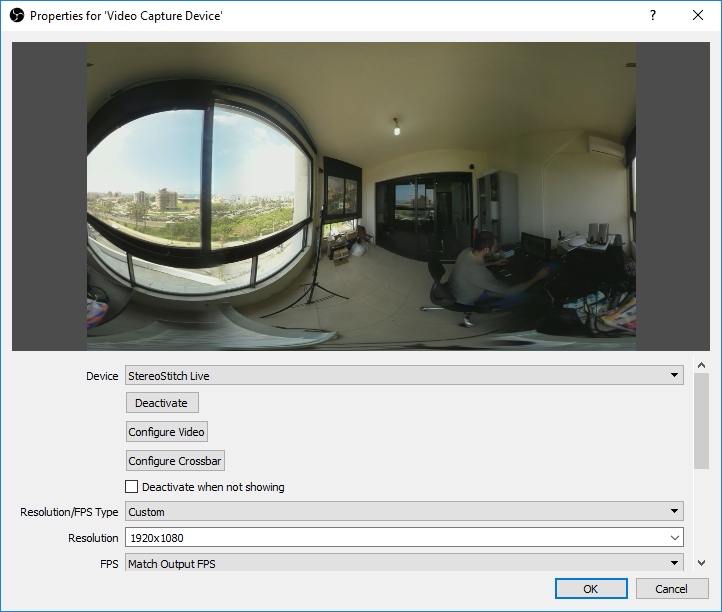Click the 360 video preview image
Viewport: 722px width, 612px height.
[x=361, y=196]
